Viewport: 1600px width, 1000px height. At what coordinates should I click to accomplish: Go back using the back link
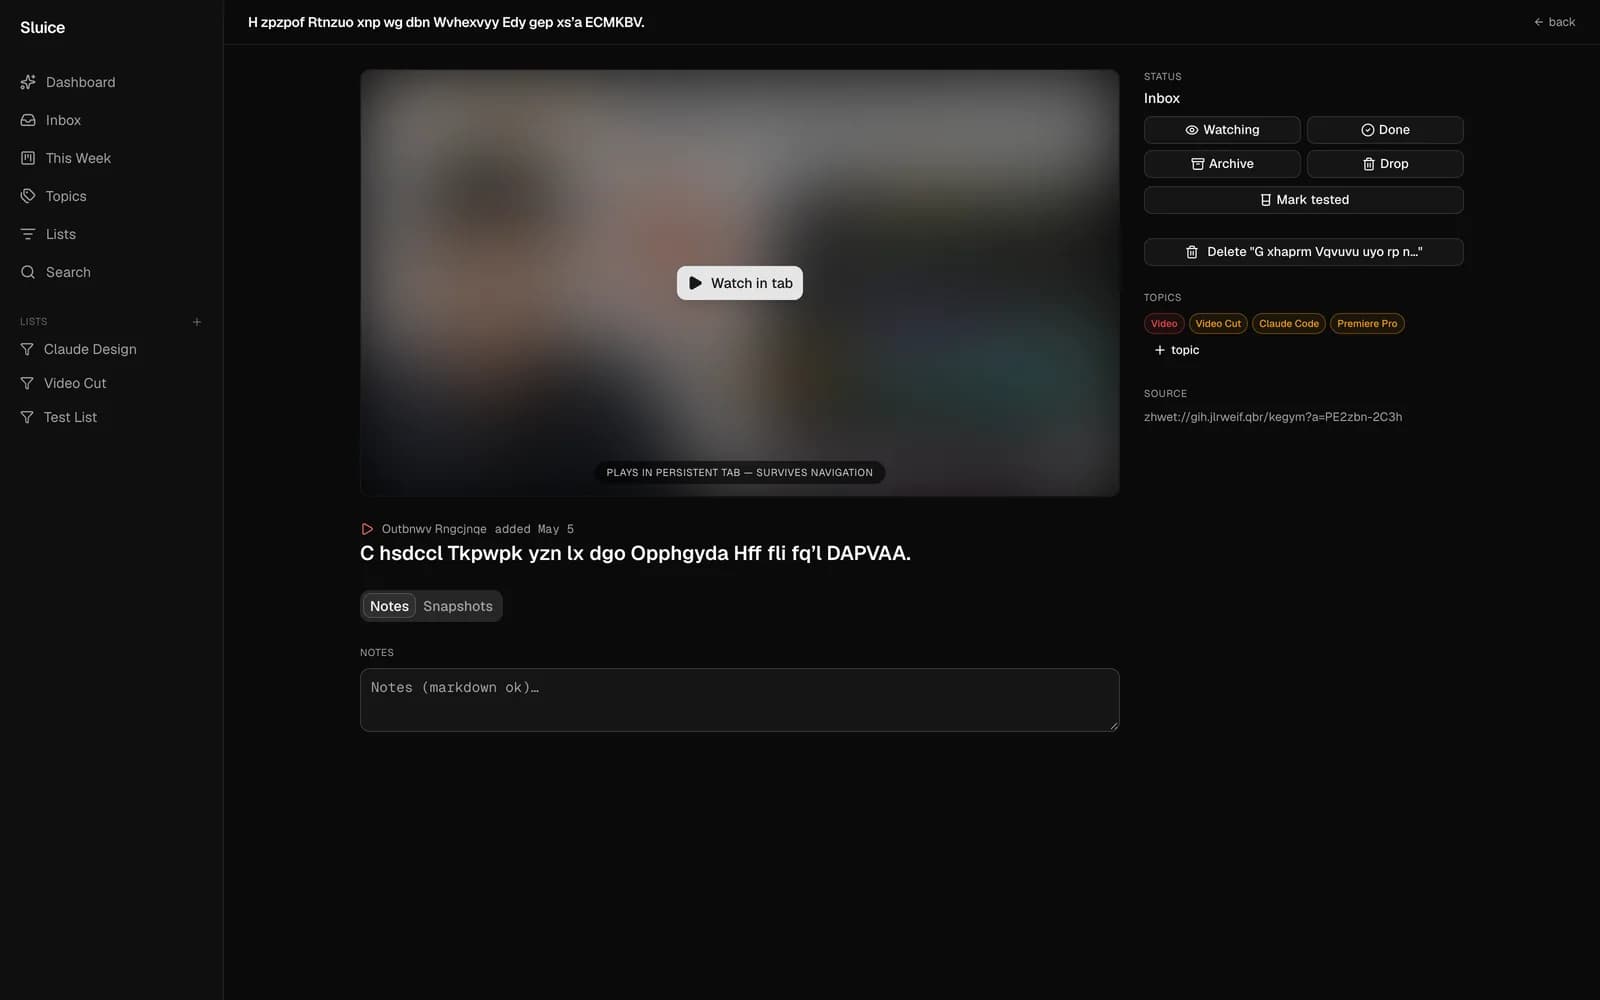[x=1555, y=22]
